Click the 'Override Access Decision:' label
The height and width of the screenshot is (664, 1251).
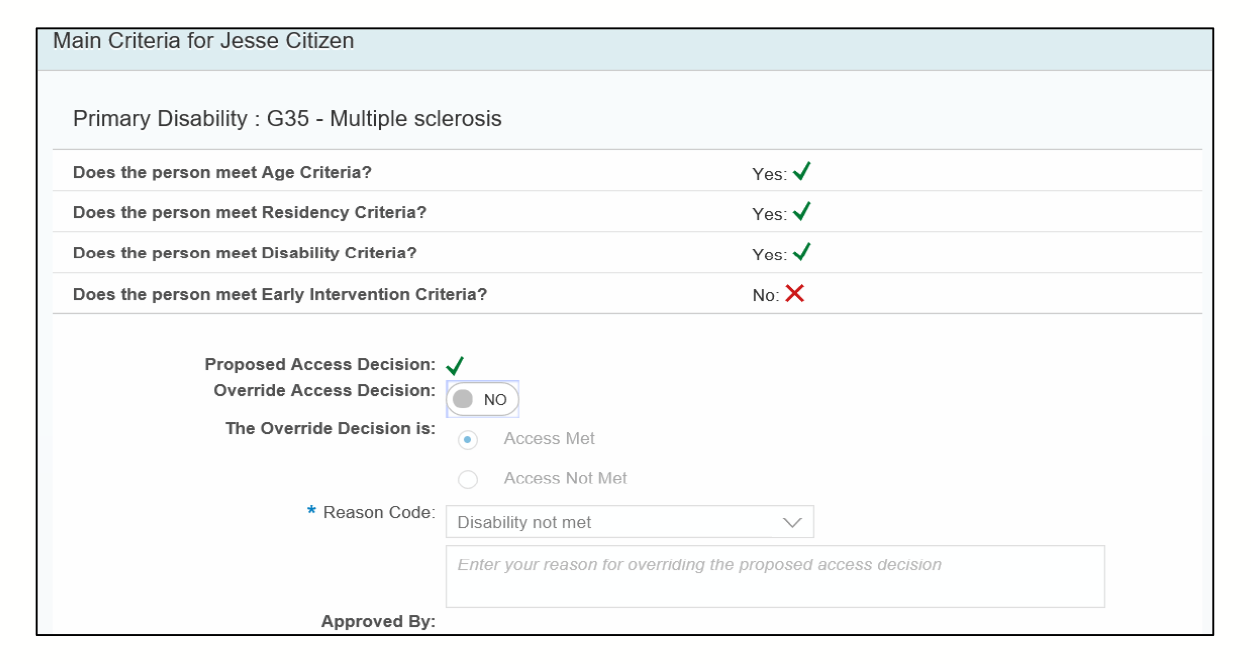(325, 389)
